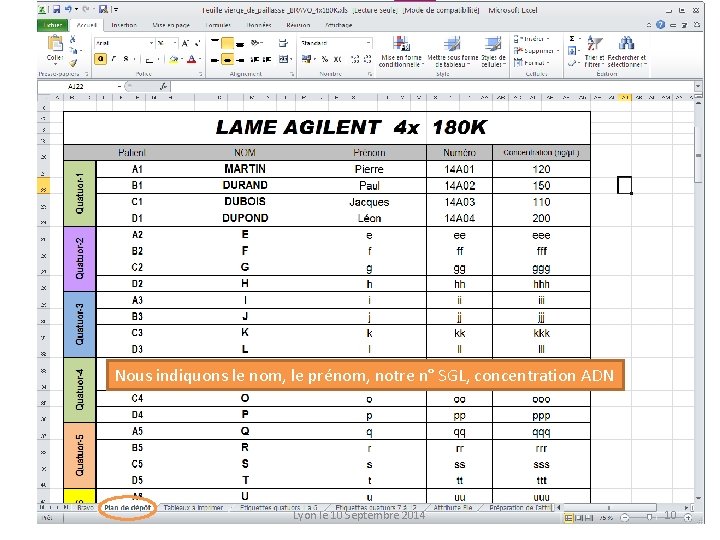Click the format painter brush icon
Viewport: 720px width, 540px height.
point(73,63)
